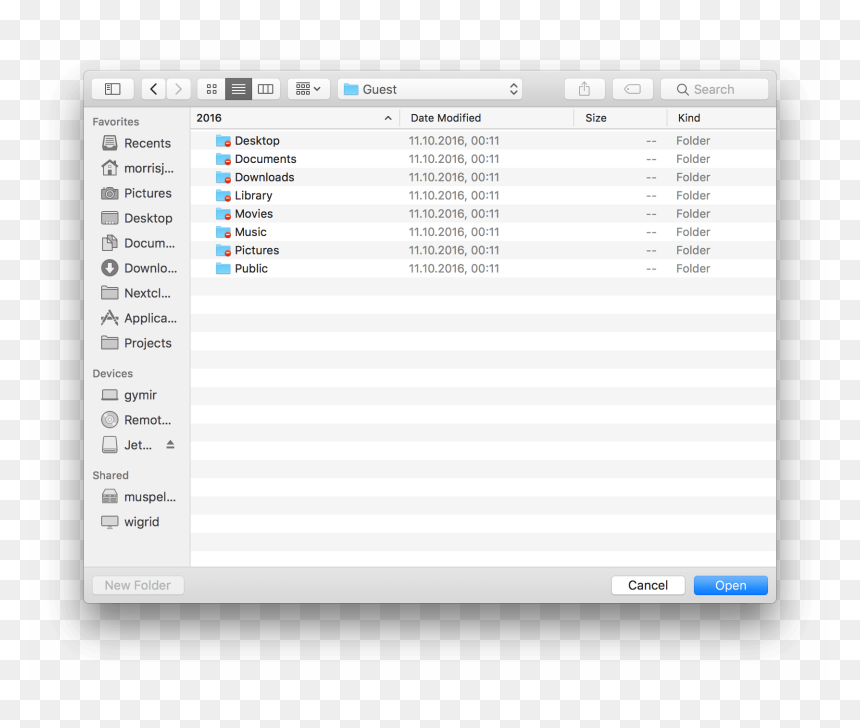Click the Share toolbar icon
Image resolution: width=860 pixels, height=728 pixels.
[x=585, y=89]
